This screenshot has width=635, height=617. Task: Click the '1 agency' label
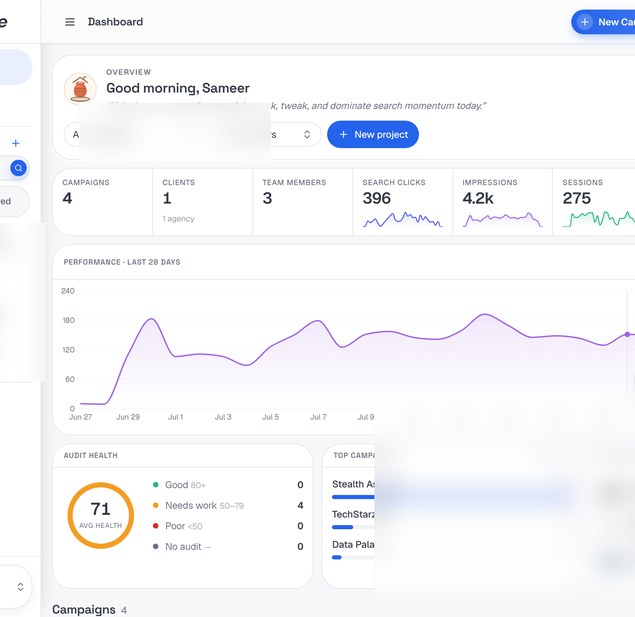pyautogui.click(x=178, y=219)
